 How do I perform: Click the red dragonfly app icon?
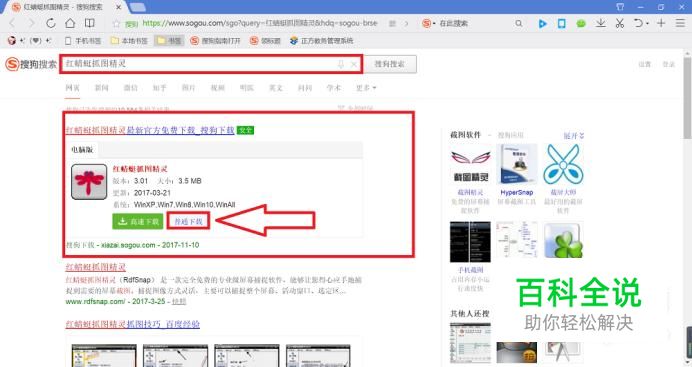coord(89,182)
